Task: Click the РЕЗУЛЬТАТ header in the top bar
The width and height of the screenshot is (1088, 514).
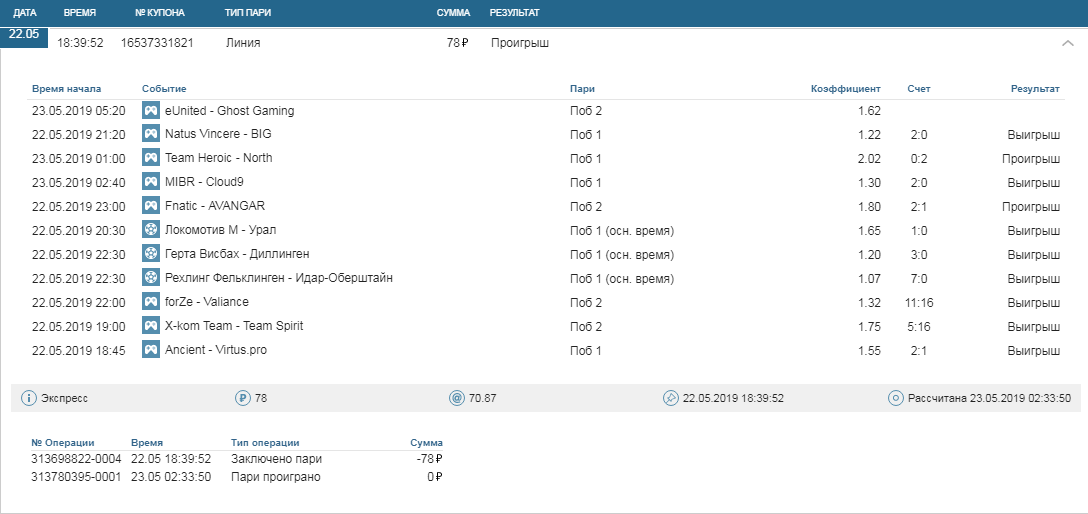Action: (x=514, y=13)
